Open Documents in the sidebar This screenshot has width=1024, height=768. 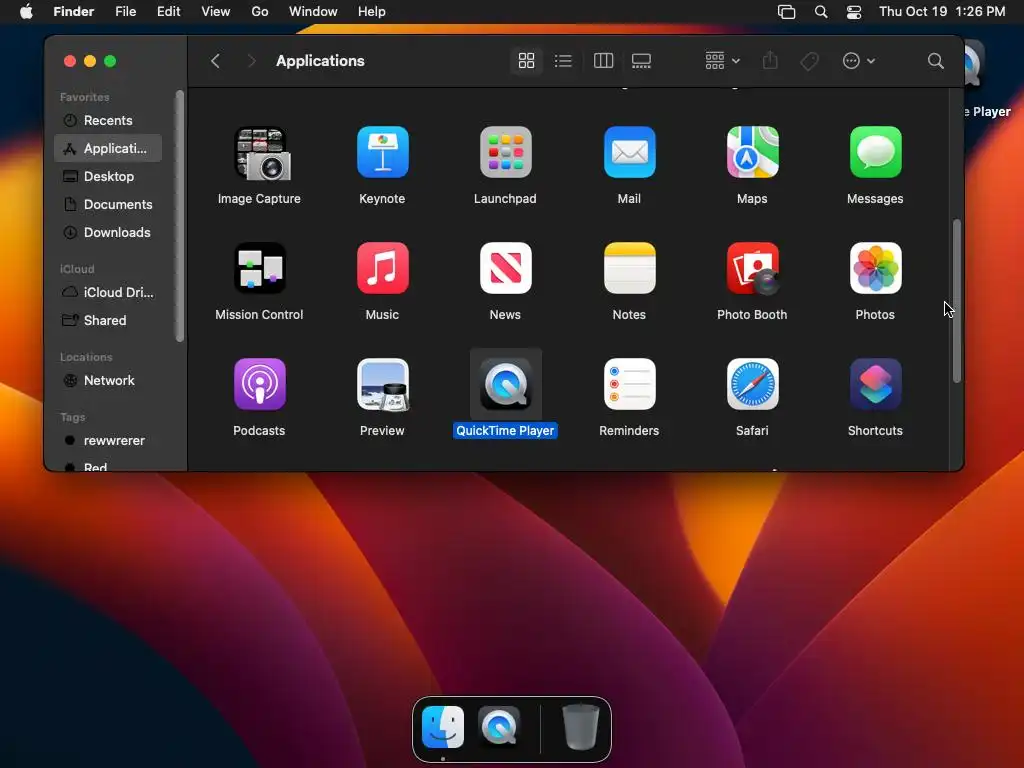[x=108, y=204]
